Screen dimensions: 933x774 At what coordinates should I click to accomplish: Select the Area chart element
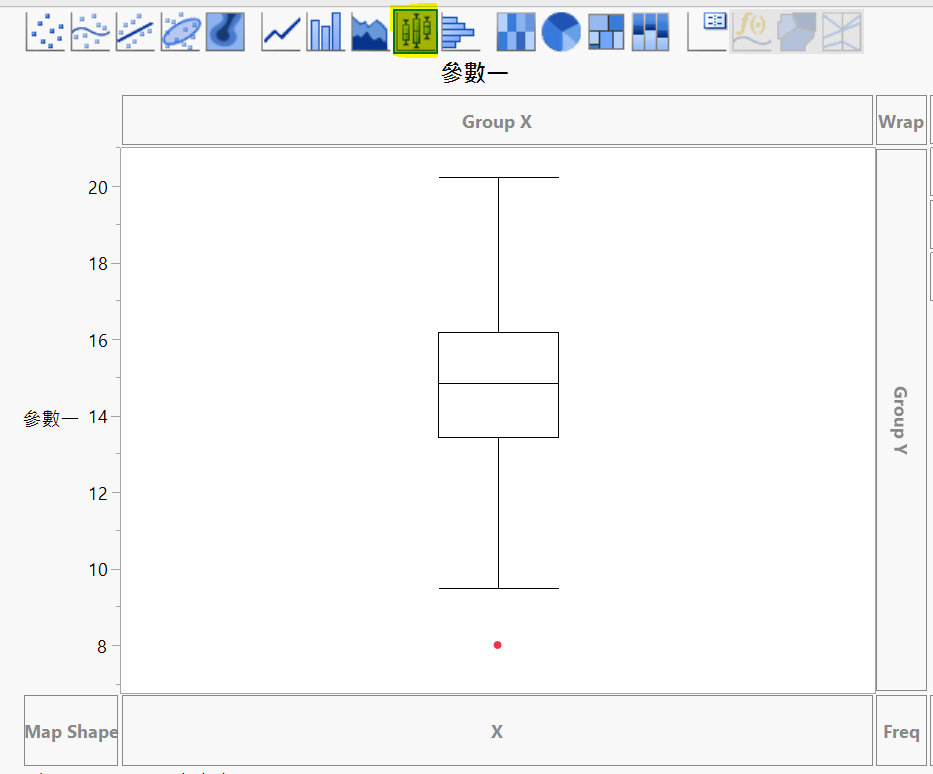click(370, 32)
